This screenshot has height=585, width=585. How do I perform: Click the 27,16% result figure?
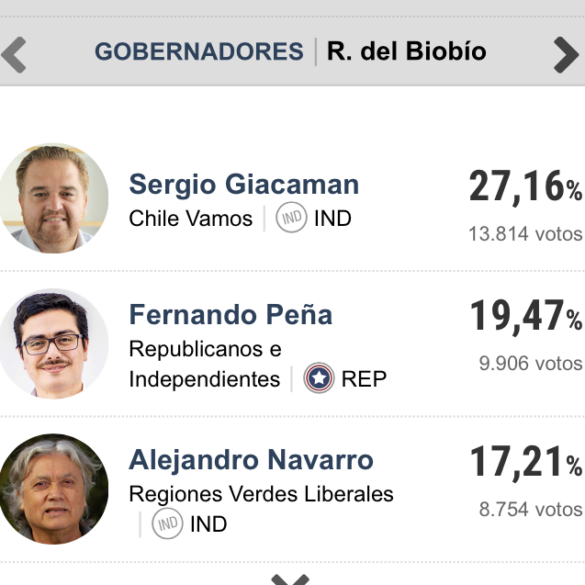pos(525,186)
